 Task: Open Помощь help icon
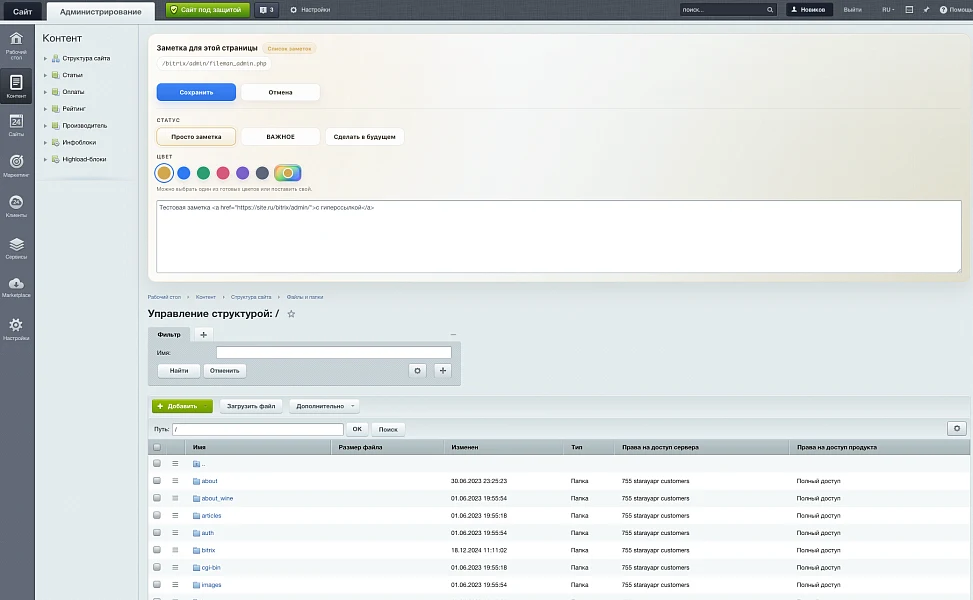click(943, 10)
